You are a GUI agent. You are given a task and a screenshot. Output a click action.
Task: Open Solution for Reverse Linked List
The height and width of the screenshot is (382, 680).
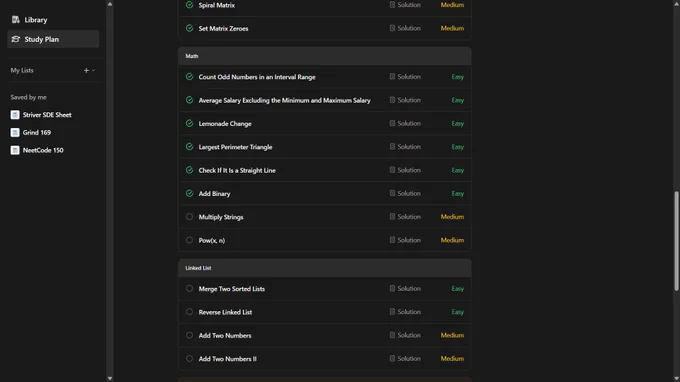[x=405, y=312]
